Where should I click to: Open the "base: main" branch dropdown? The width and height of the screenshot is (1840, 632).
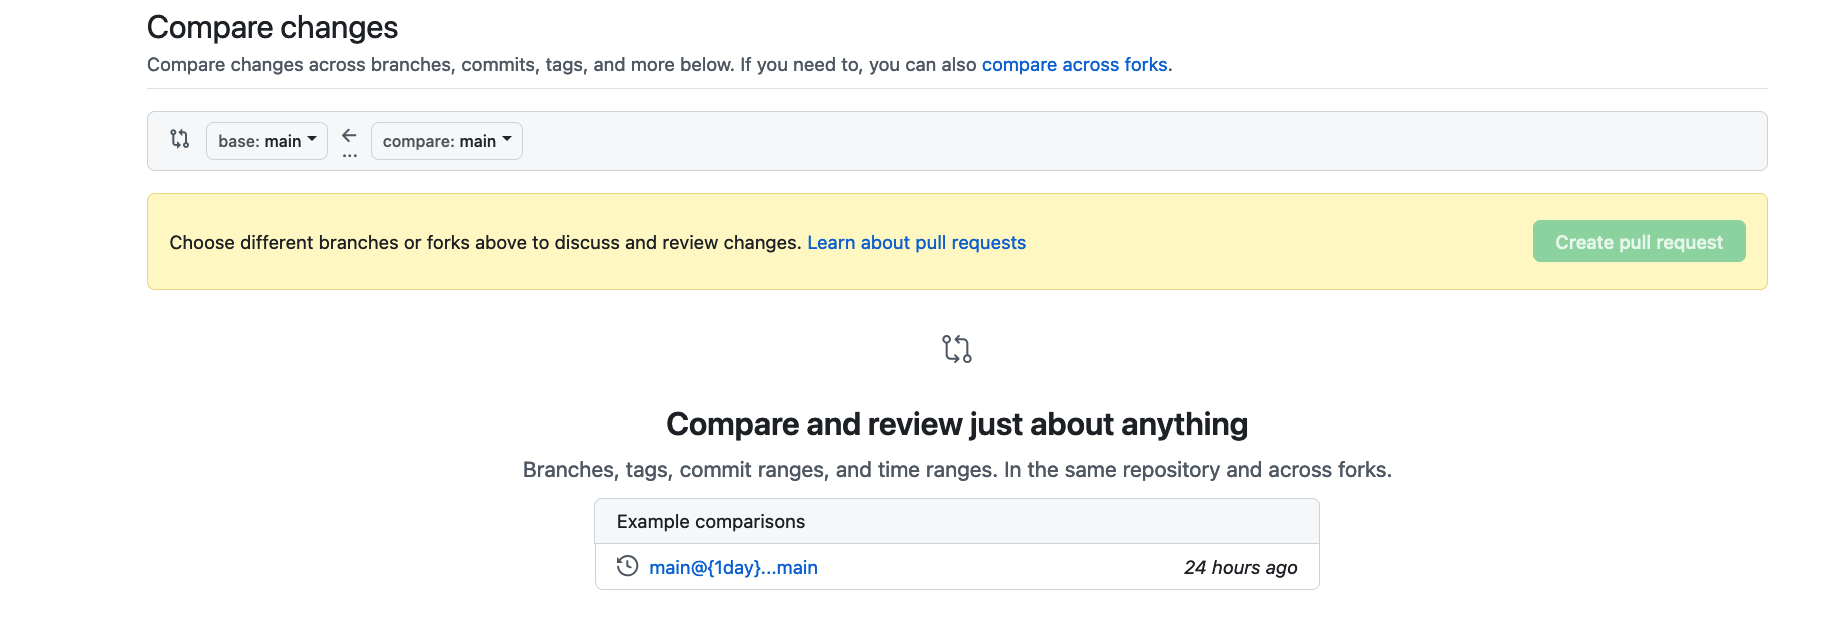(266, 141)
